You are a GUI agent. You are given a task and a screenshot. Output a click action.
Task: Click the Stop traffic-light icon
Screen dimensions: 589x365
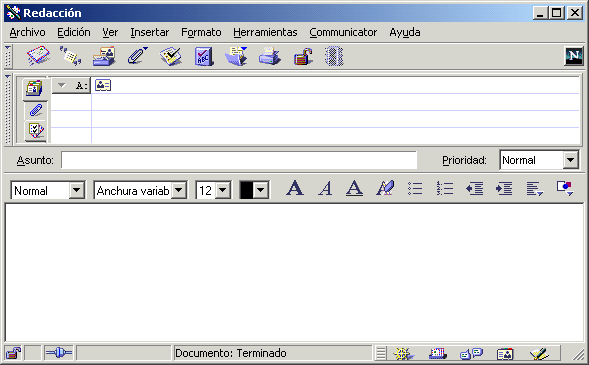[x=334, y=56]
